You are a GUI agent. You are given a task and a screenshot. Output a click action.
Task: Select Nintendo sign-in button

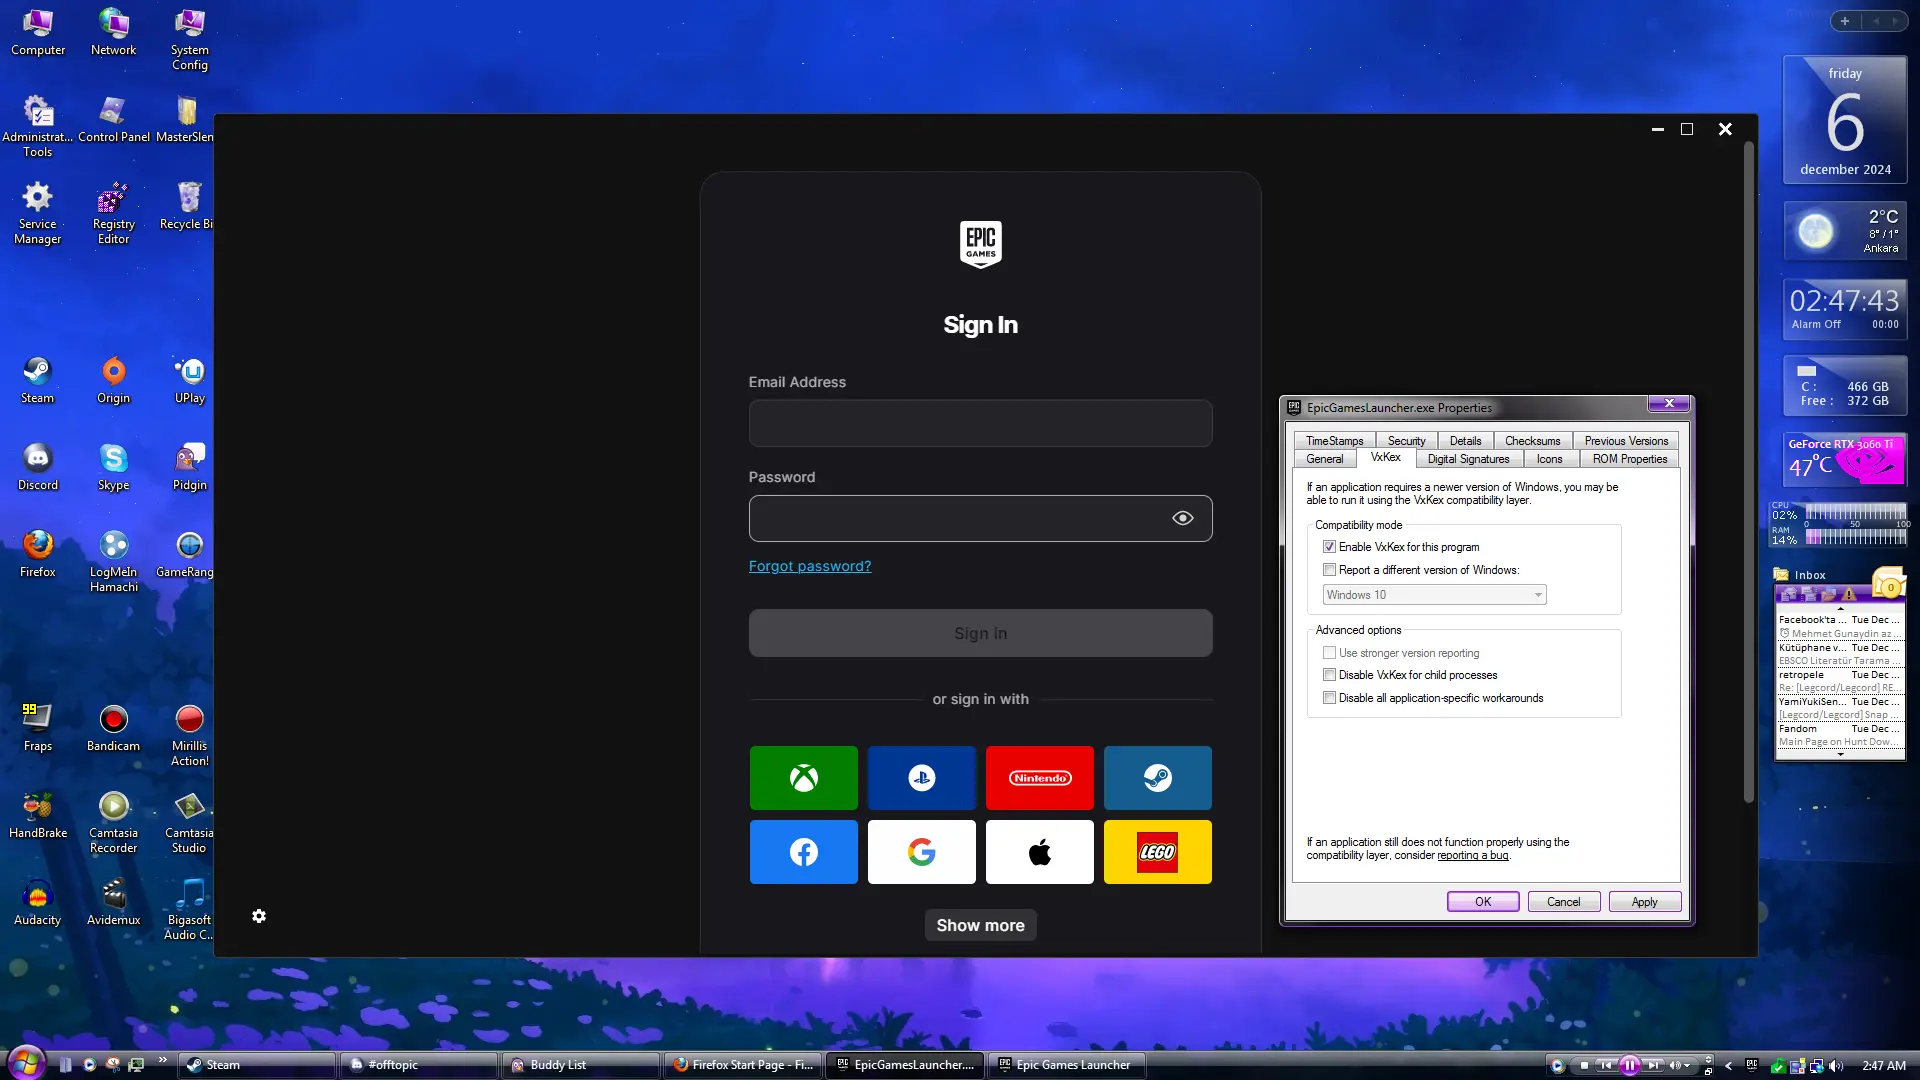pos(1039,778)
